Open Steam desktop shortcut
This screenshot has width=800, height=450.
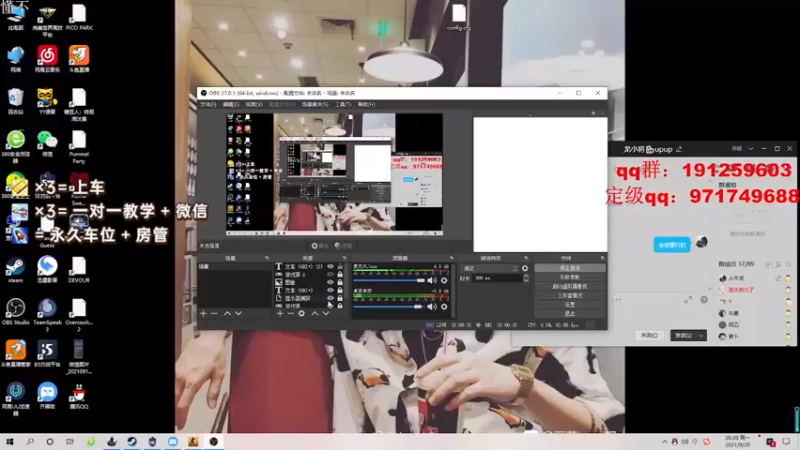[x=15, y=269]
